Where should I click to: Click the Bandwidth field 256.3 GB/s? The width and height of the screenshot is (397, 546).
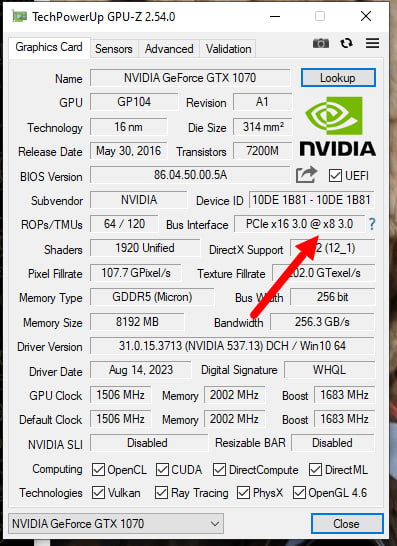click(x=322, y=321)
